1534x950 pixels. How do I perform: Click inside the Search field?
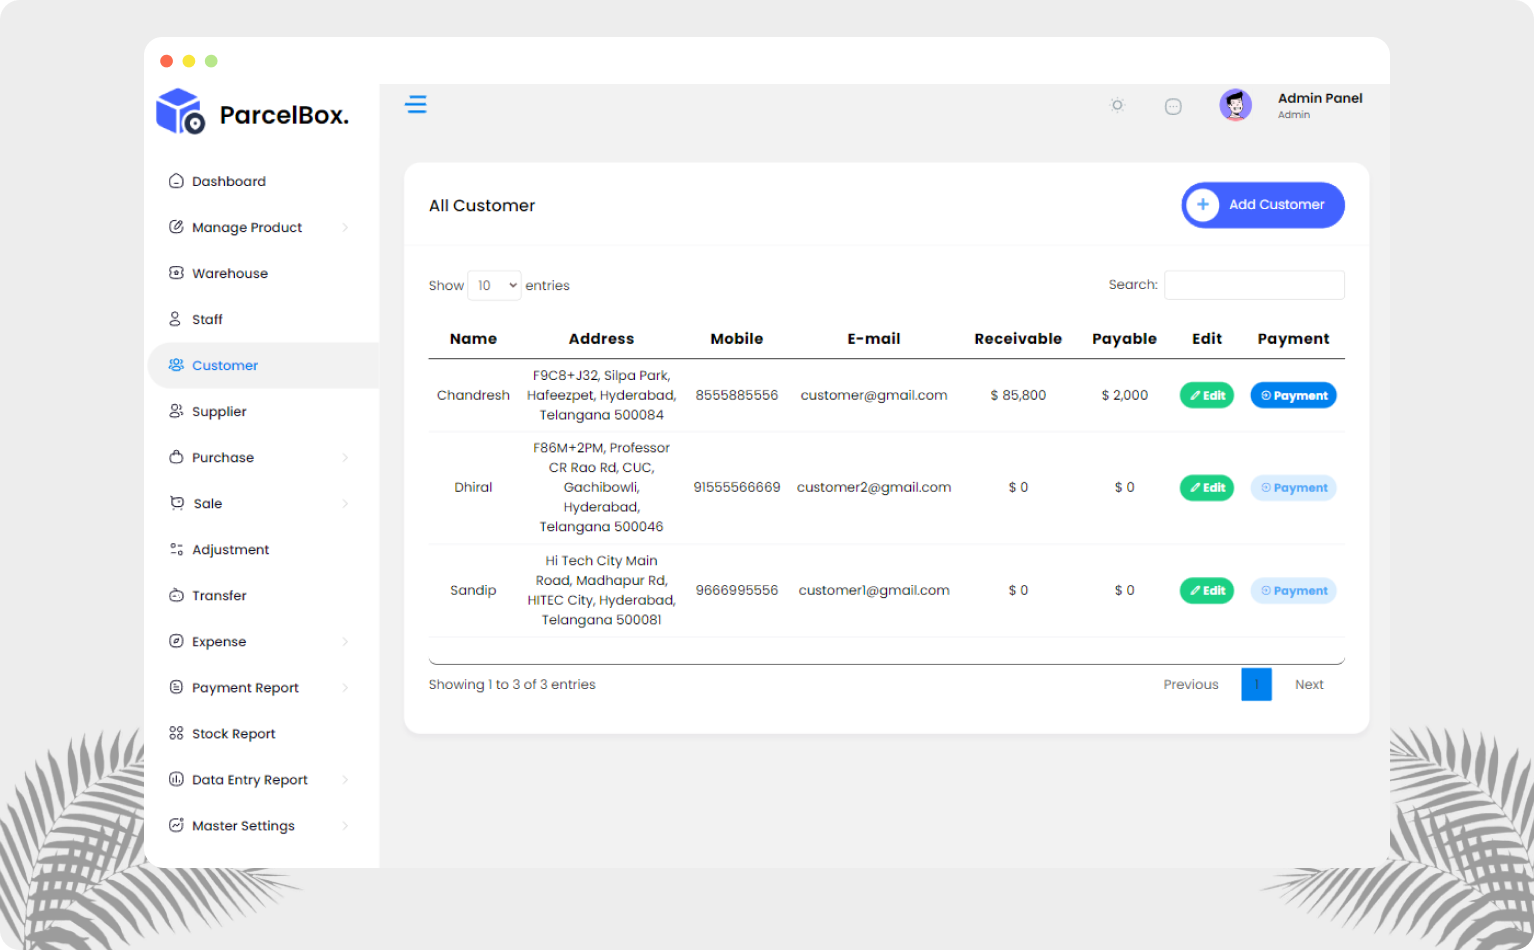point(1254,285)
